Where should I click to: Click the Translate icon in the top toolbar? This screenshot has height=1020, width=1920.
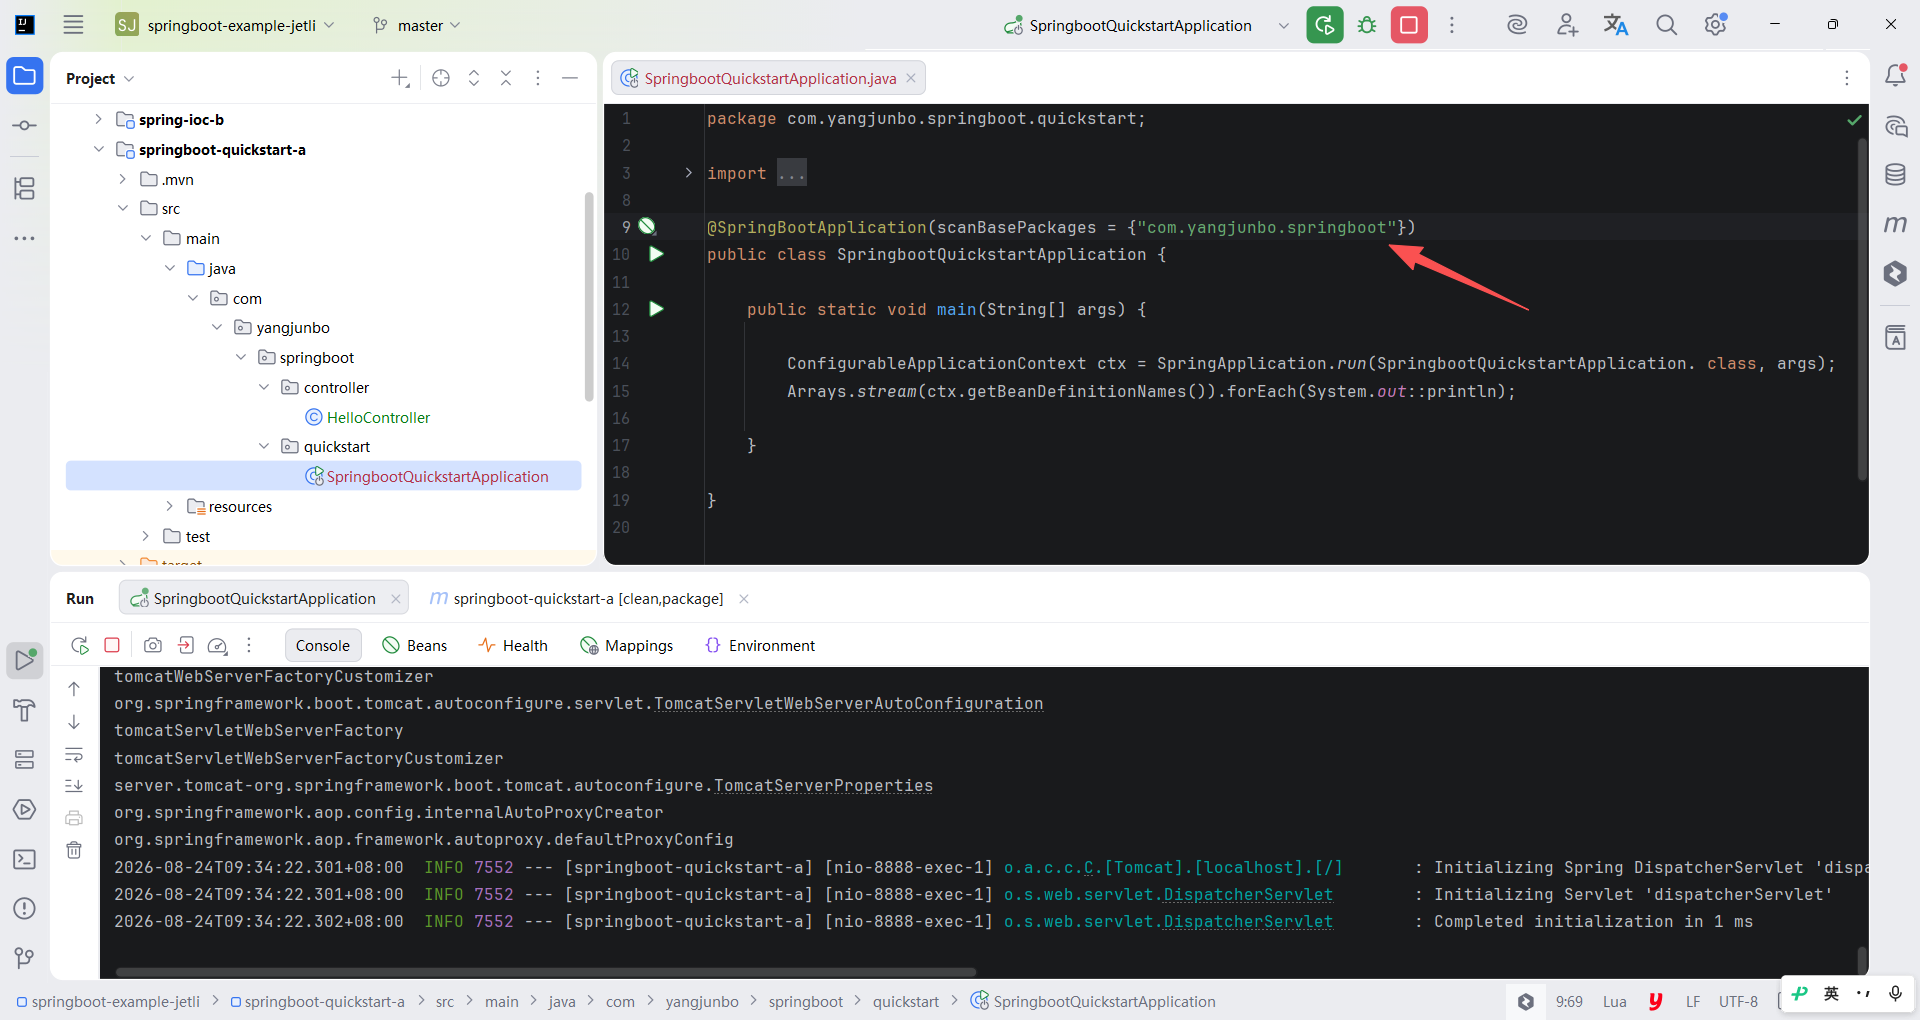[1616, 25]
